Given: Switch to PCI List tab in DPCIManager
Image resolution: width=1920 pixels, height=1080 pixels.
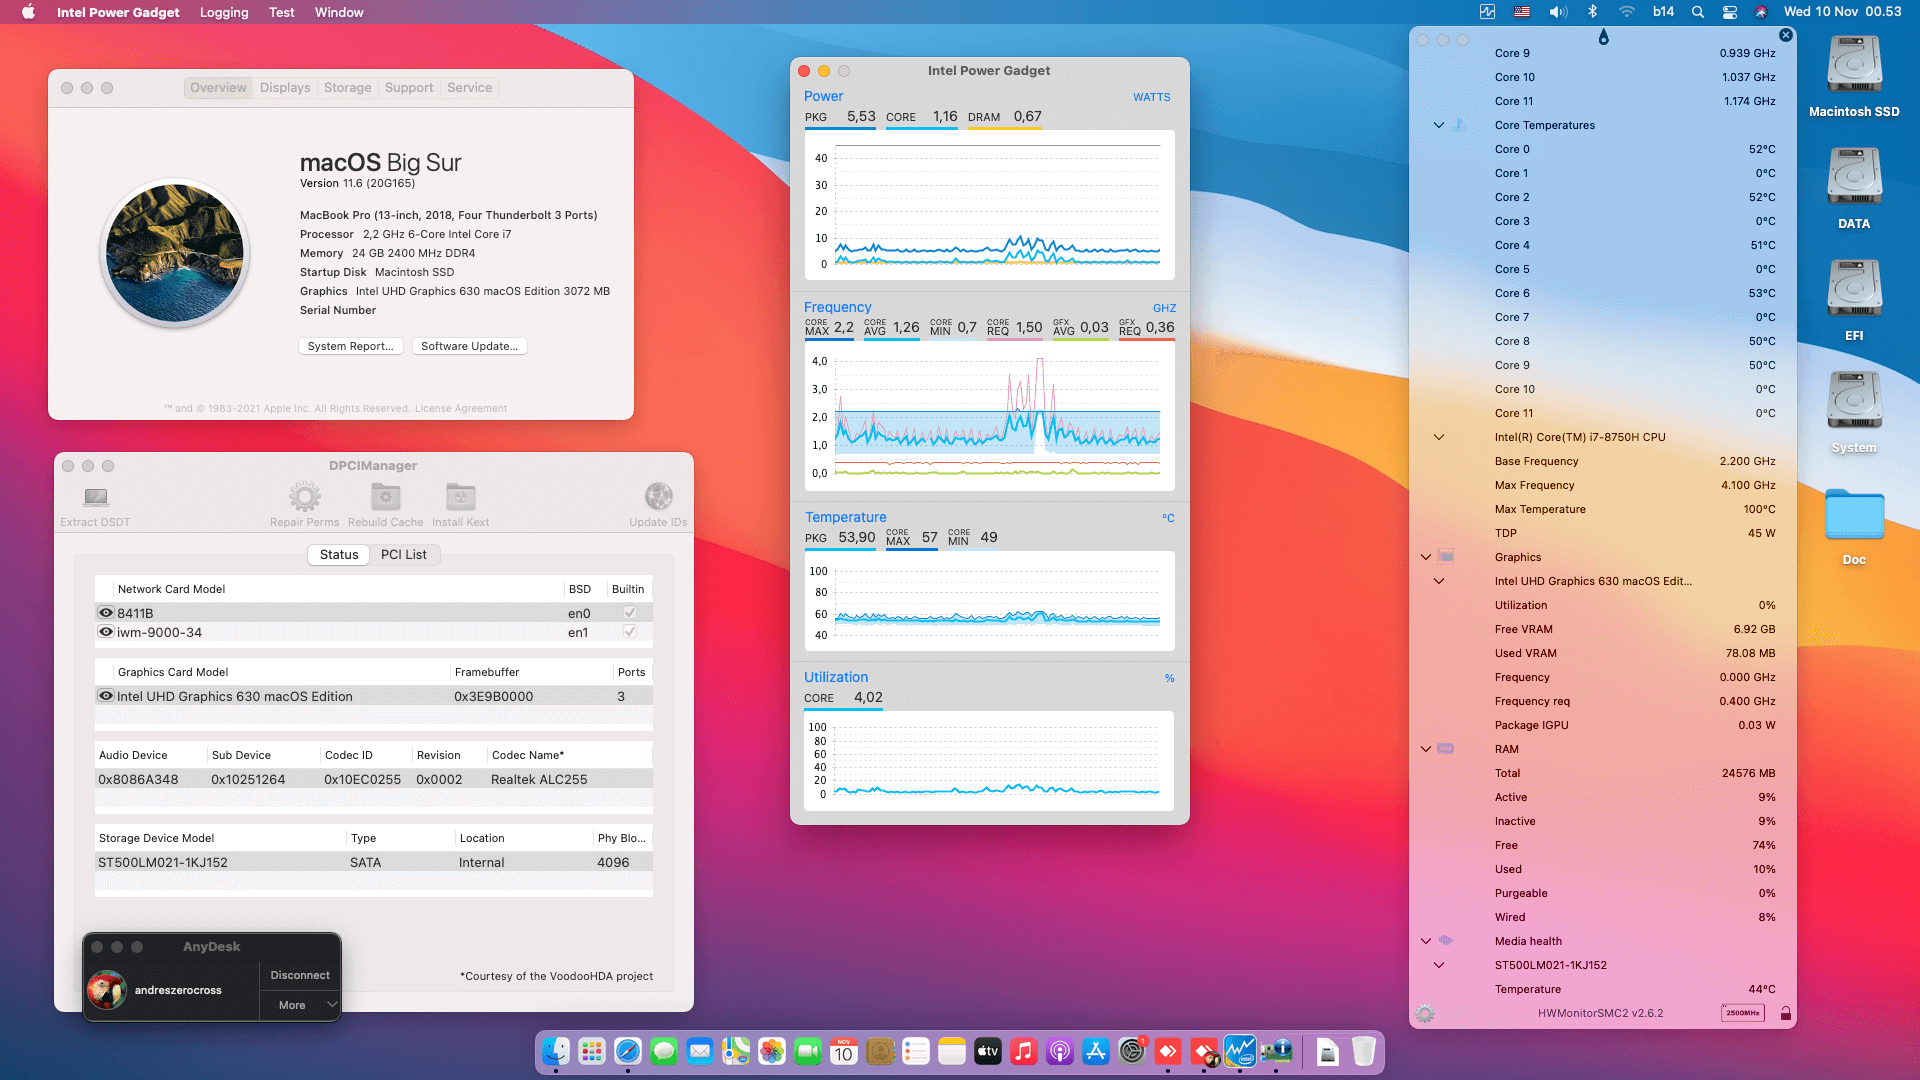Looking at the screenshot, I should tap(403, 555).
